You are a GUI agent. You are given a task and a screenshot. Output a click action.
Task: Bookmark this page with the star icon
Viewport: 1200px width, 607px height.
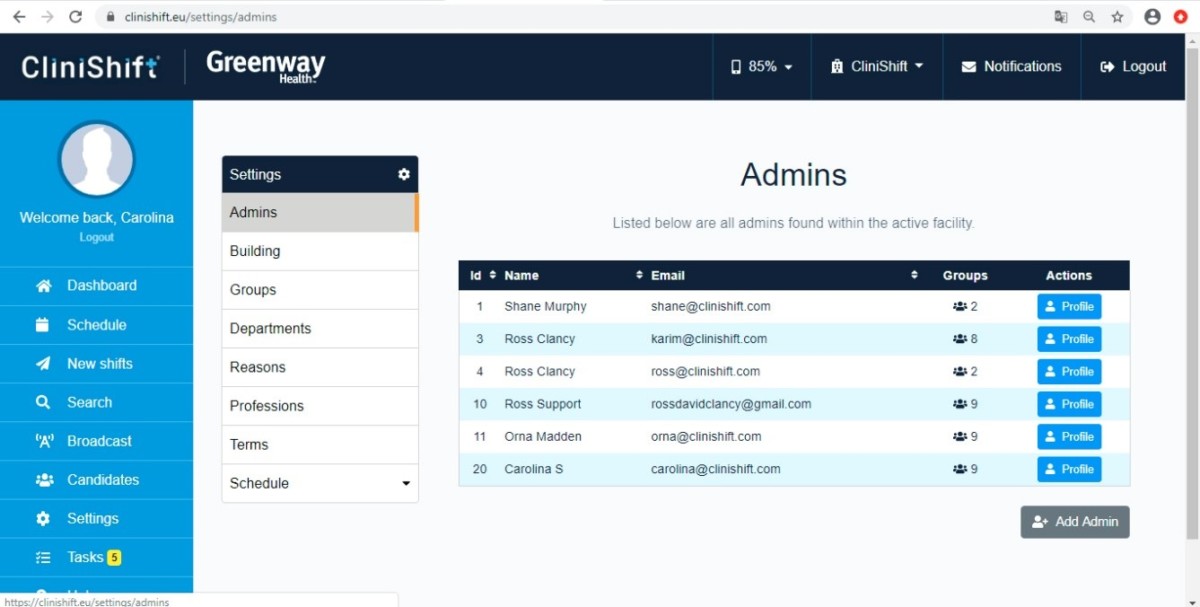pyautogui.click(x=1117, y=17)
